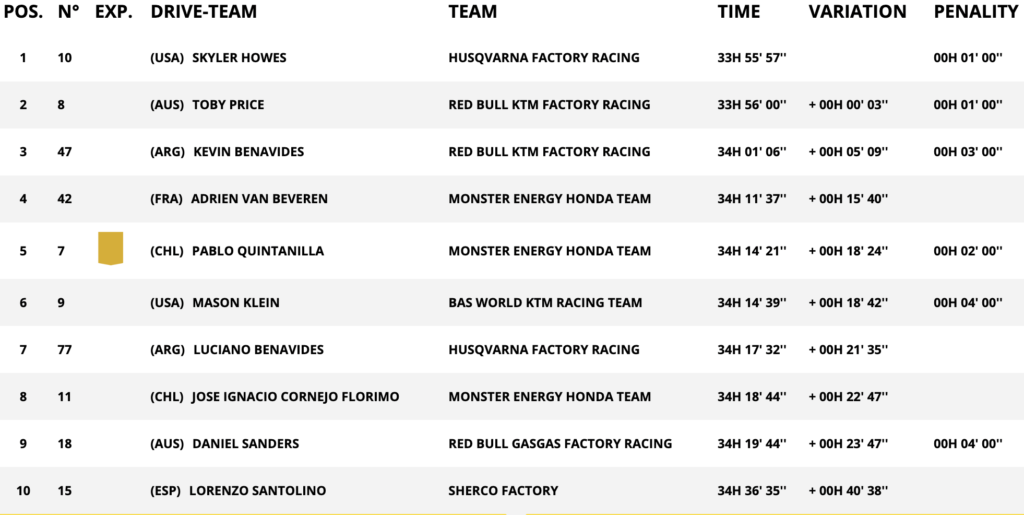
Task: Click the Sherco Factory team name
Action: (x=503, y=491)
